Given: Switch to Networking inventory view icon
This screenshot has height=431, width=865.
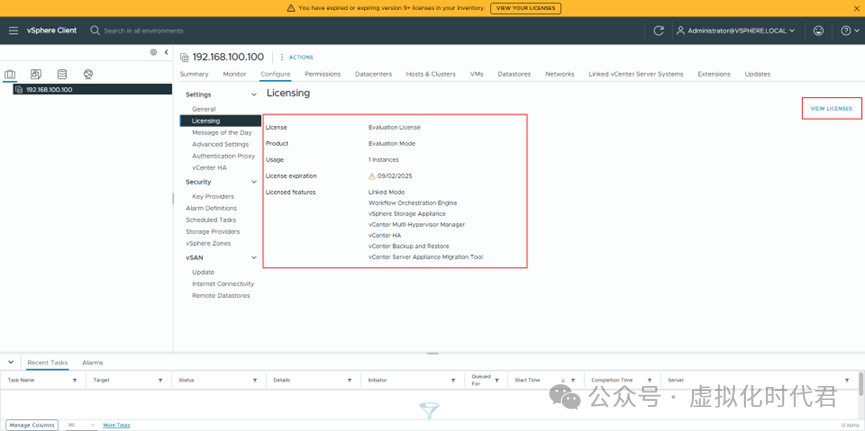Looking at the screenshot, I should [x=88, y=74].
